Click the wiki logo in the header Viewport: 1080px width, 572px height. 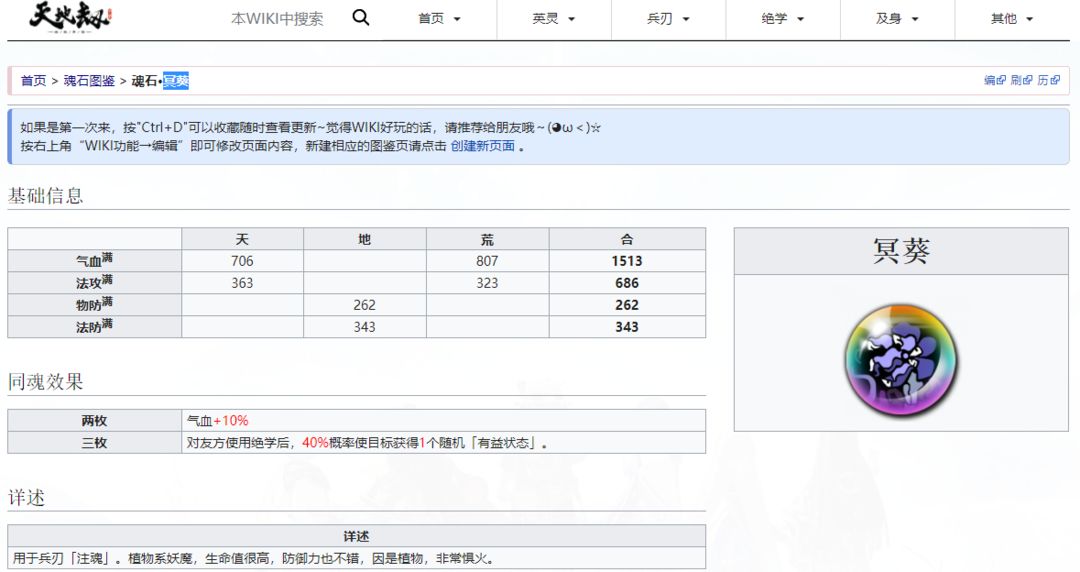coord(71,17)
